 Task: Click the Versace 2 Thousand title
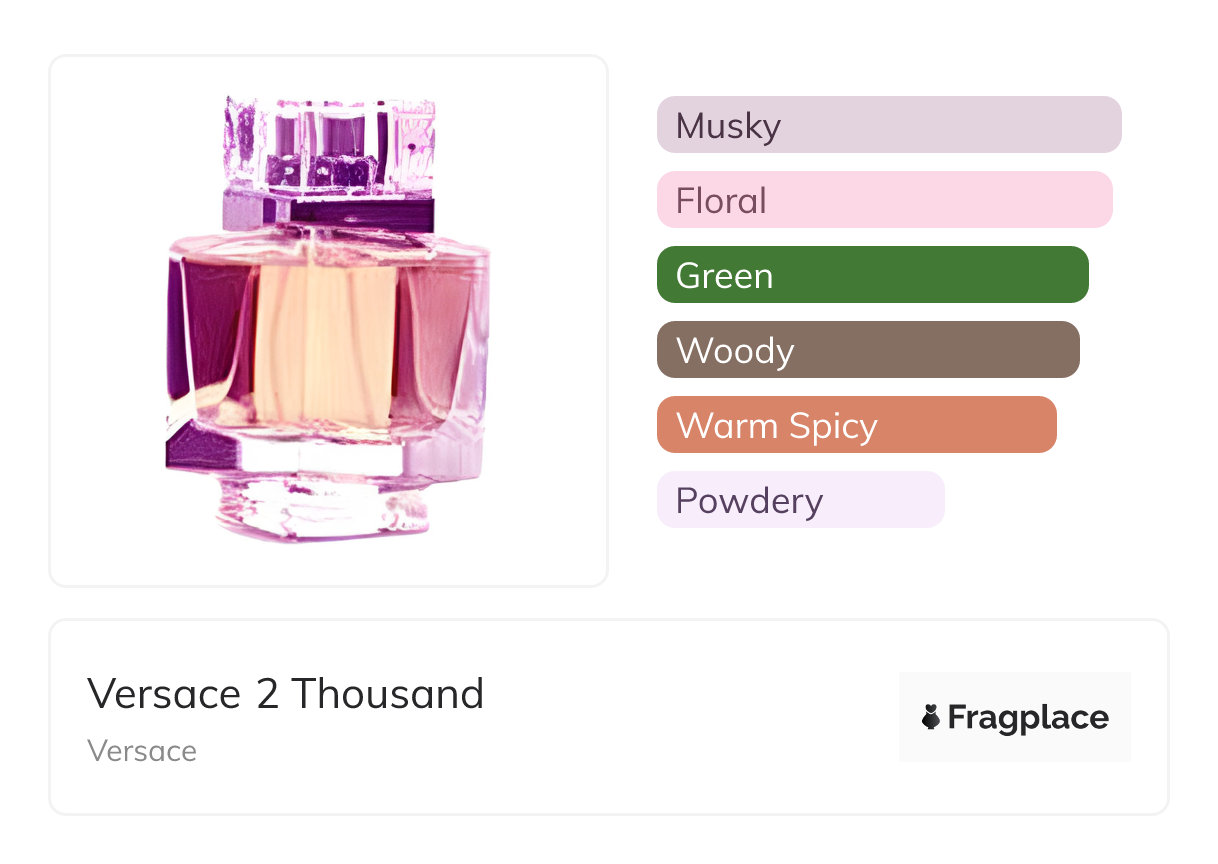point(286,693)
